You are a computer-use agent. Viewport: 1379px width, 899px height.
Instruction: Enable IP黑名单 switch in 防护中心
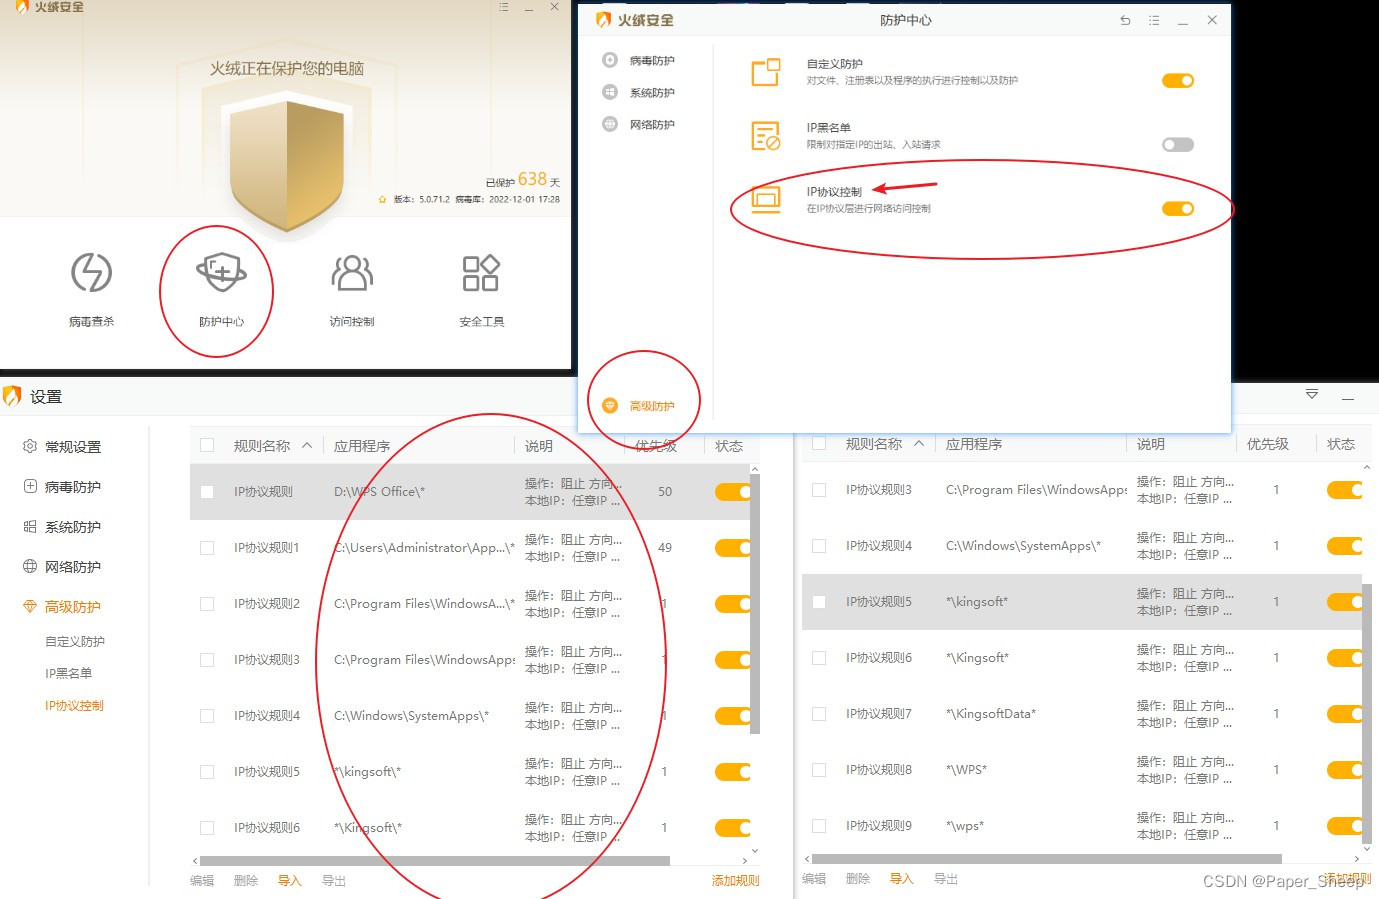pos(1178,145)
